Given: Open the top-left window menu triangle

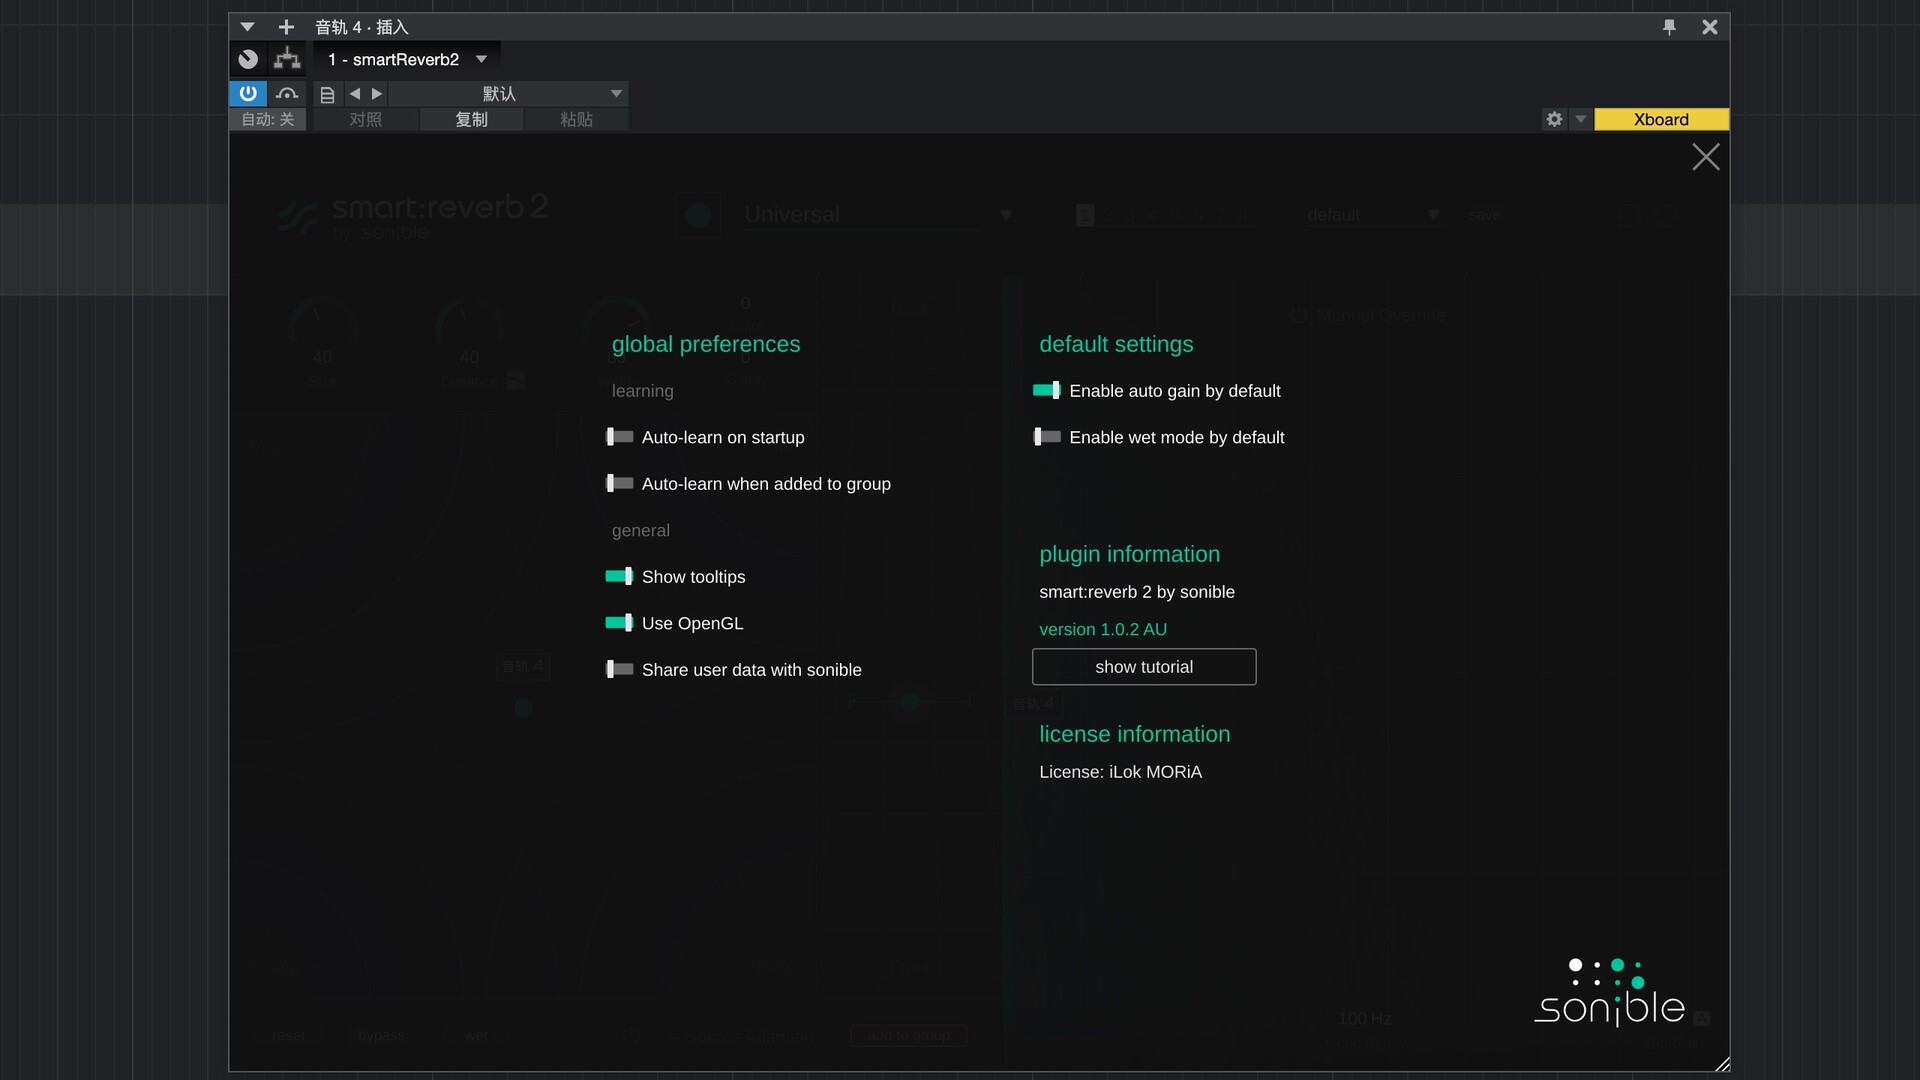Looking at the screenshot, I should tap(247, 27).
